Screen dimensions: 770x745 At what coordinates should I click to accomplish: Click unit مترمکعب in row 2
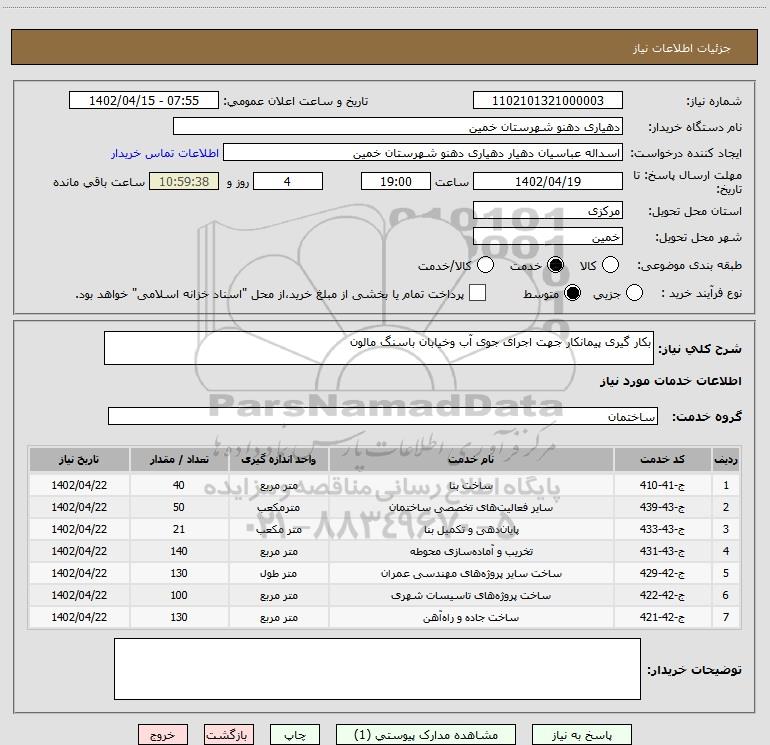278,507
